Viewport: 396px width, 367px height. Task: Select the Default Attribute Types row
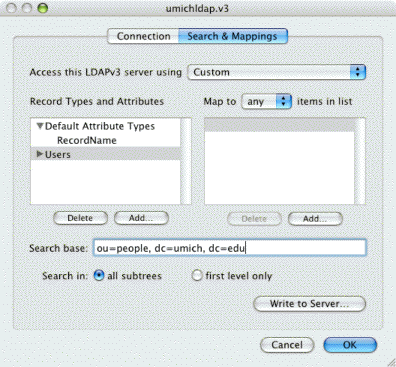coord(105,126)
